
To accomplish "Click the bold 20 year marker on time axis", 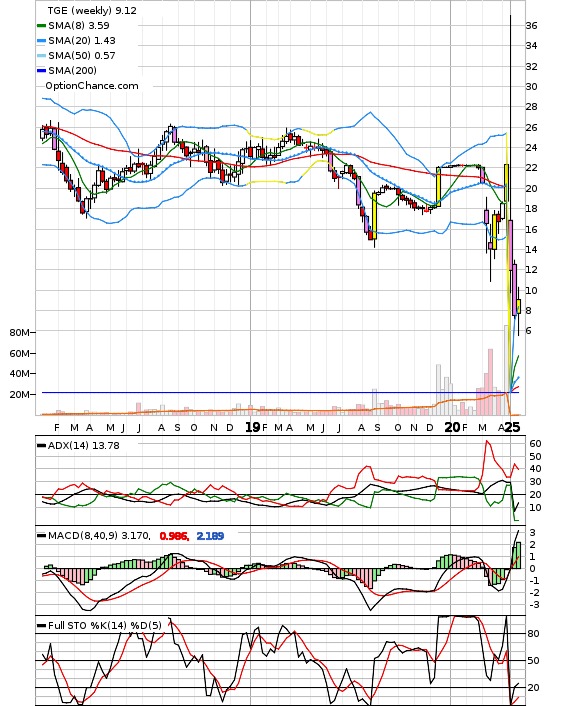I will (453, 427).
